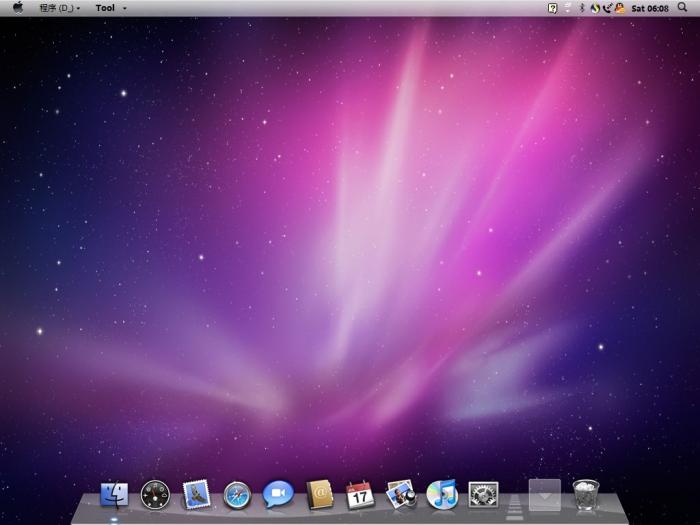Open the Address Book icon

point(319,494)
